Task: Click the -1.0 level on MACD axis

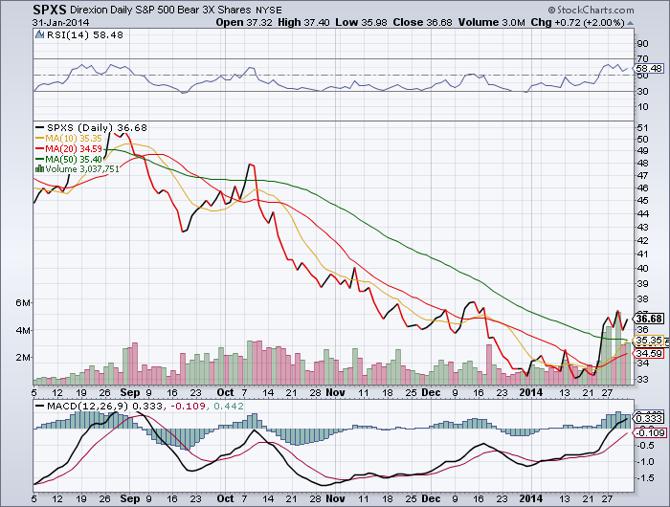Action: pyautogui.click(x=645, y=462)
